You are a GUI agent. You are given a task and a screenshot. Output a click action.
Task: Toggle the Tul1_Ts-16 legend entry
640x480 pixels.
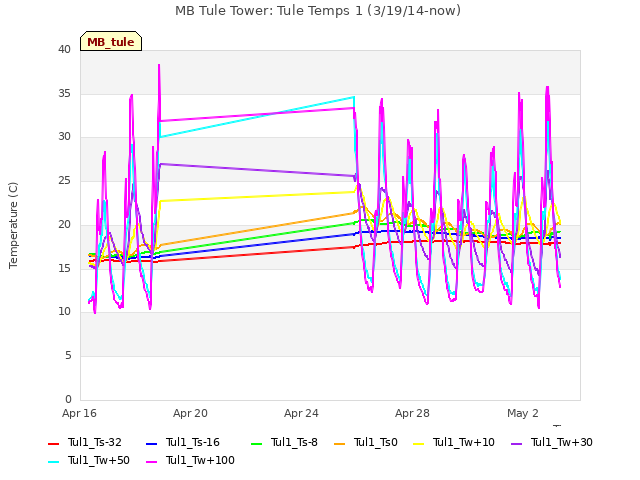click(x=183, y=442)
